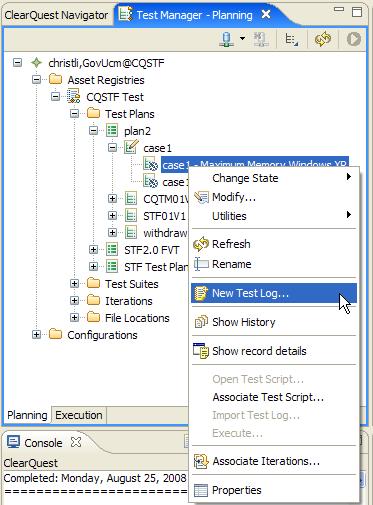Image resolution: width=373 pixels, height=505 pixels.
Task: Expand the withdraw tree node
Action: click(x=113, y=233)
